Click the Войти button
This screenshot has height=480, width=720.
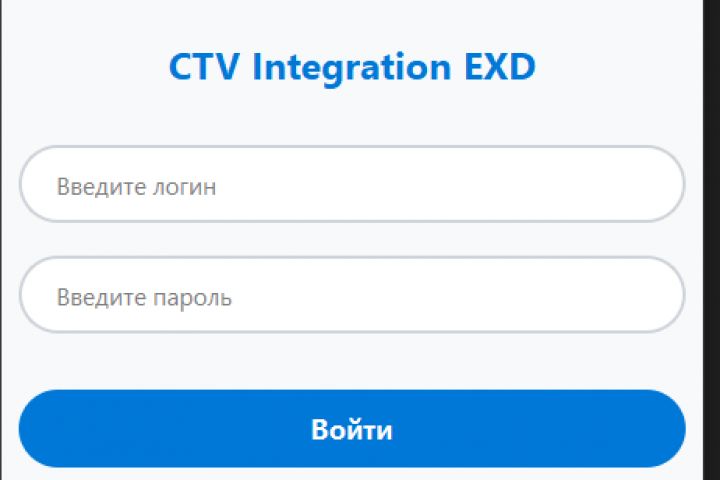click(352, 429)
